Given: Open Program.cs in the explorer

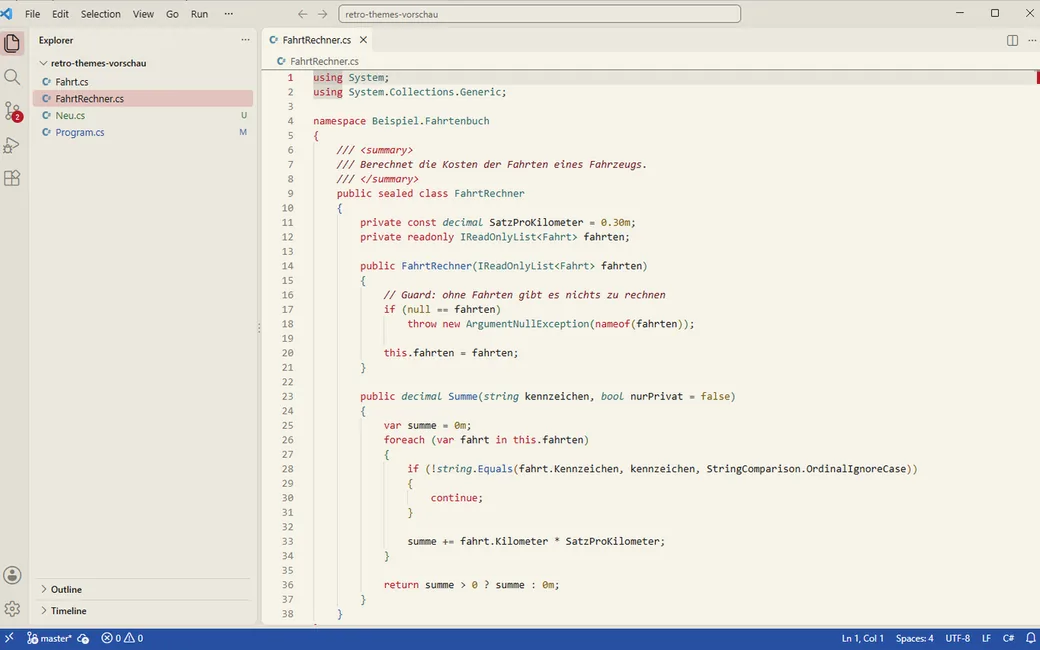Looking at the screenshot, I should coord(80,132).
